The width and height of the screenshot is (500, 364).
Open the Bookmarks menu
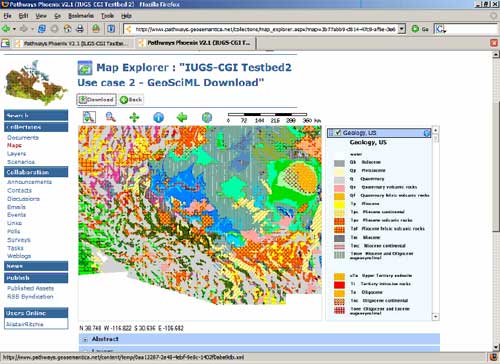[81, 16]
